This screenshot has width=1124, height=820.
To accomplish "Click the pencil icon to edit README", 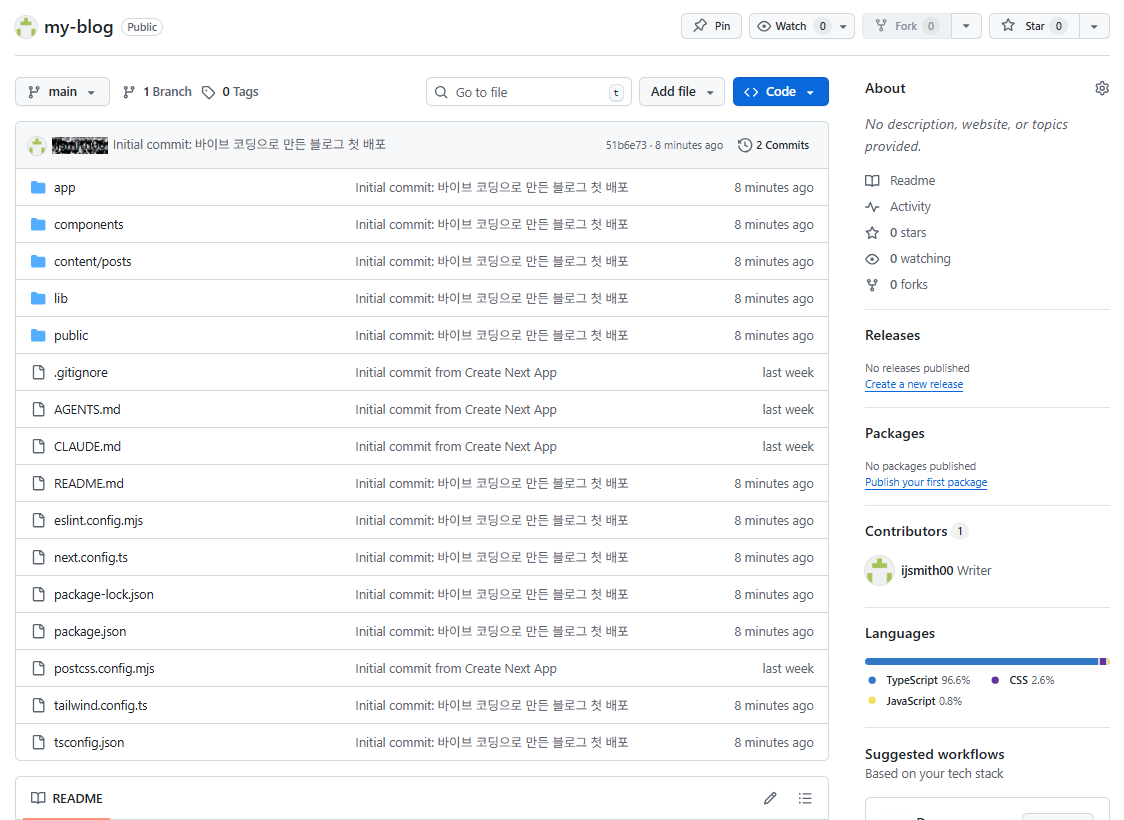I will coord(770,798).
